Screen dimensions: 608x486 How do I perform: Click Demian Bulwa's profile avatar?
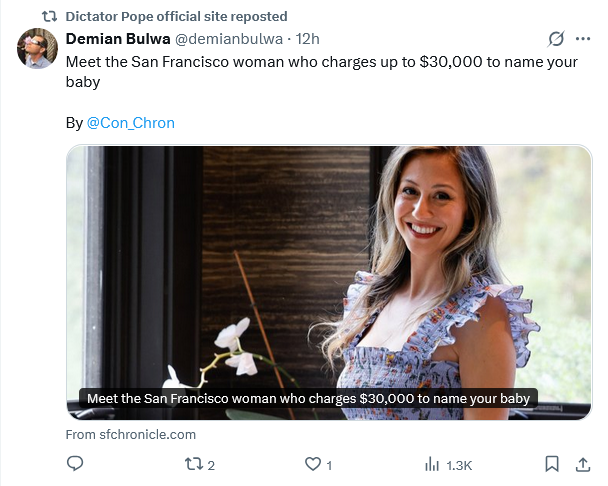37,48
